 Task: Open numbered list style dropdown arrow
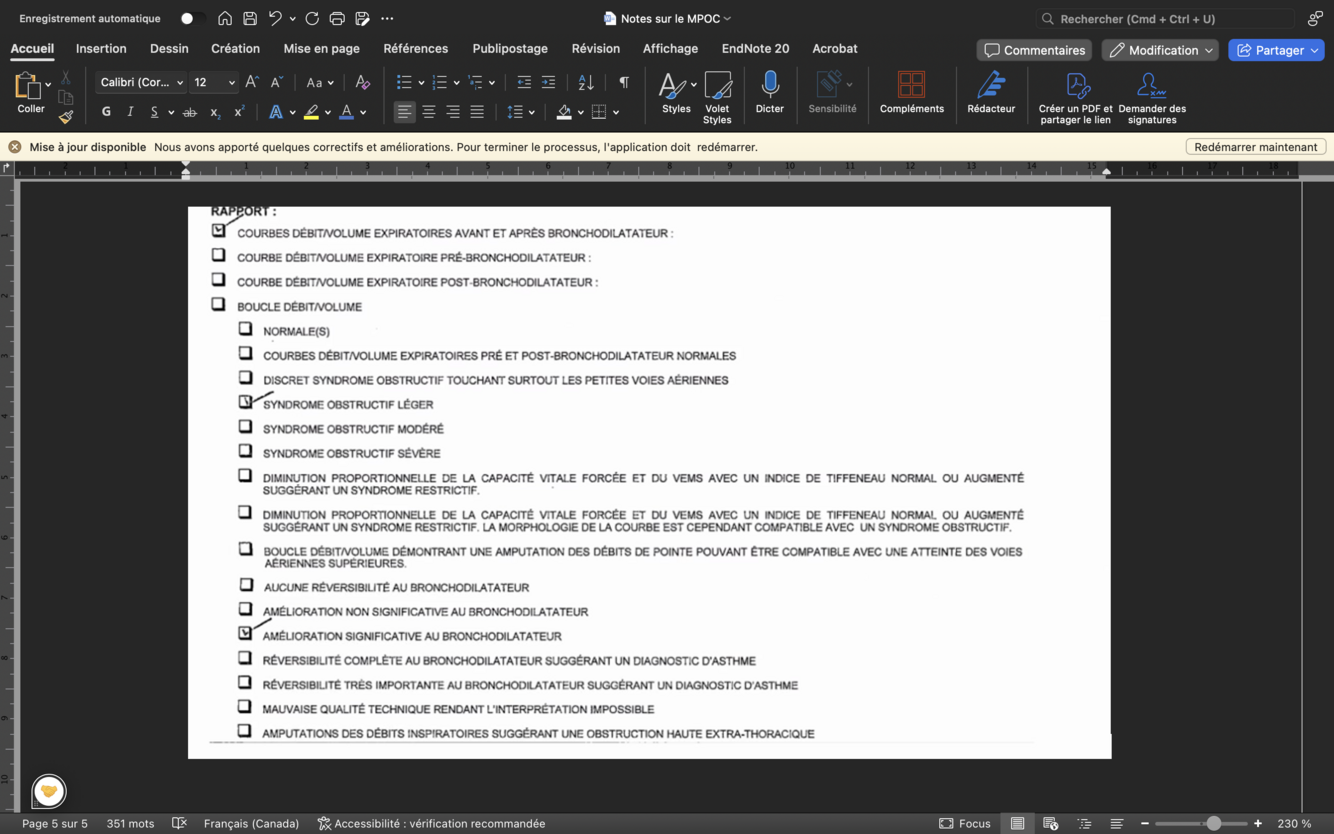[x=456, y=83]
